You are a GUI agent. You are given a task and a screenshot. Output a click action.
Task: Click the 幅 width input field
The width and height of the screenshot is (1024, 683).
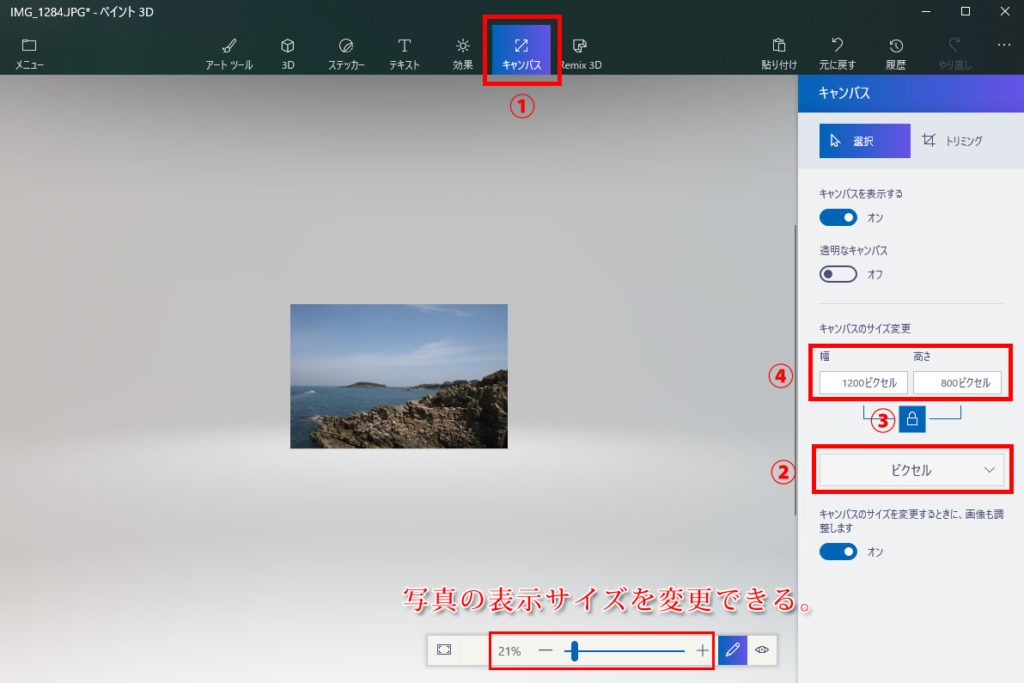click(863, 383)
